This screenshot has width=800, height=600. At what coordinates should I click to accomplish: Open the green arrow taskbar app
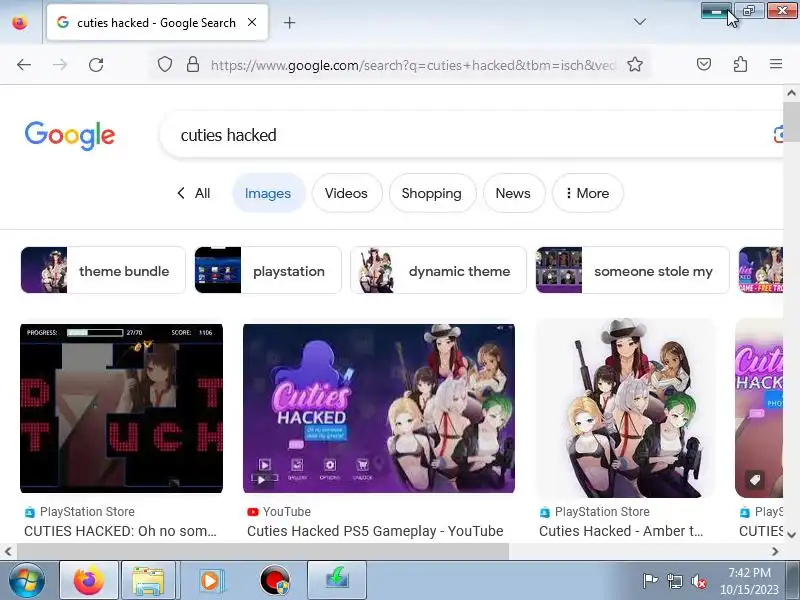pyautogui.click(x=337, y=580)
